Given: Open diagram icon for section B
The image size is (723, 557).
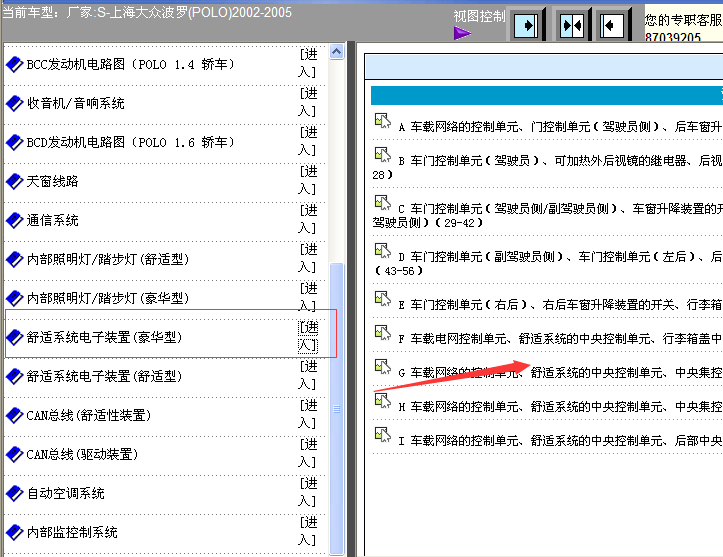Looking at the screenshot, I should [x=383, y=155].
